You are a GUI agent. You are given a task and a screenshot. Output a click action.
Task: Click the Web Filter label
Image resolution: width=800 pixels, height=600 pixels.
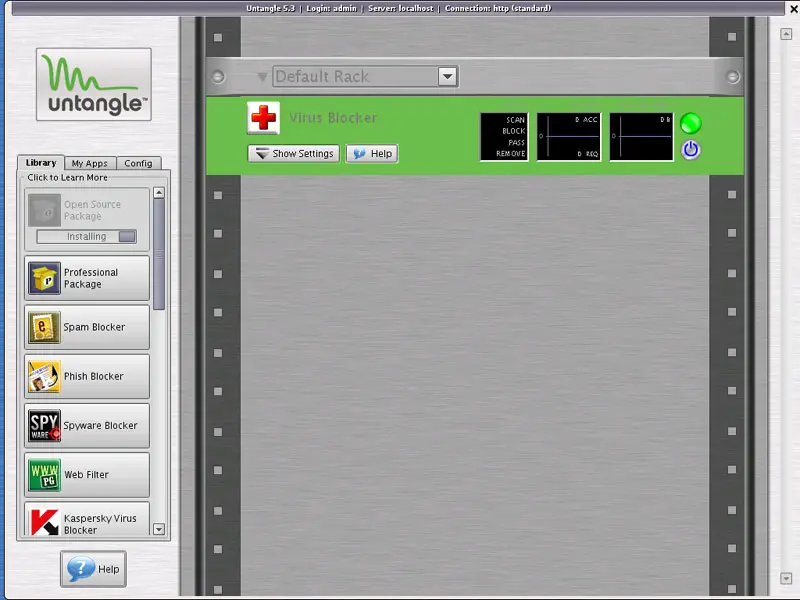pos(86,475)
